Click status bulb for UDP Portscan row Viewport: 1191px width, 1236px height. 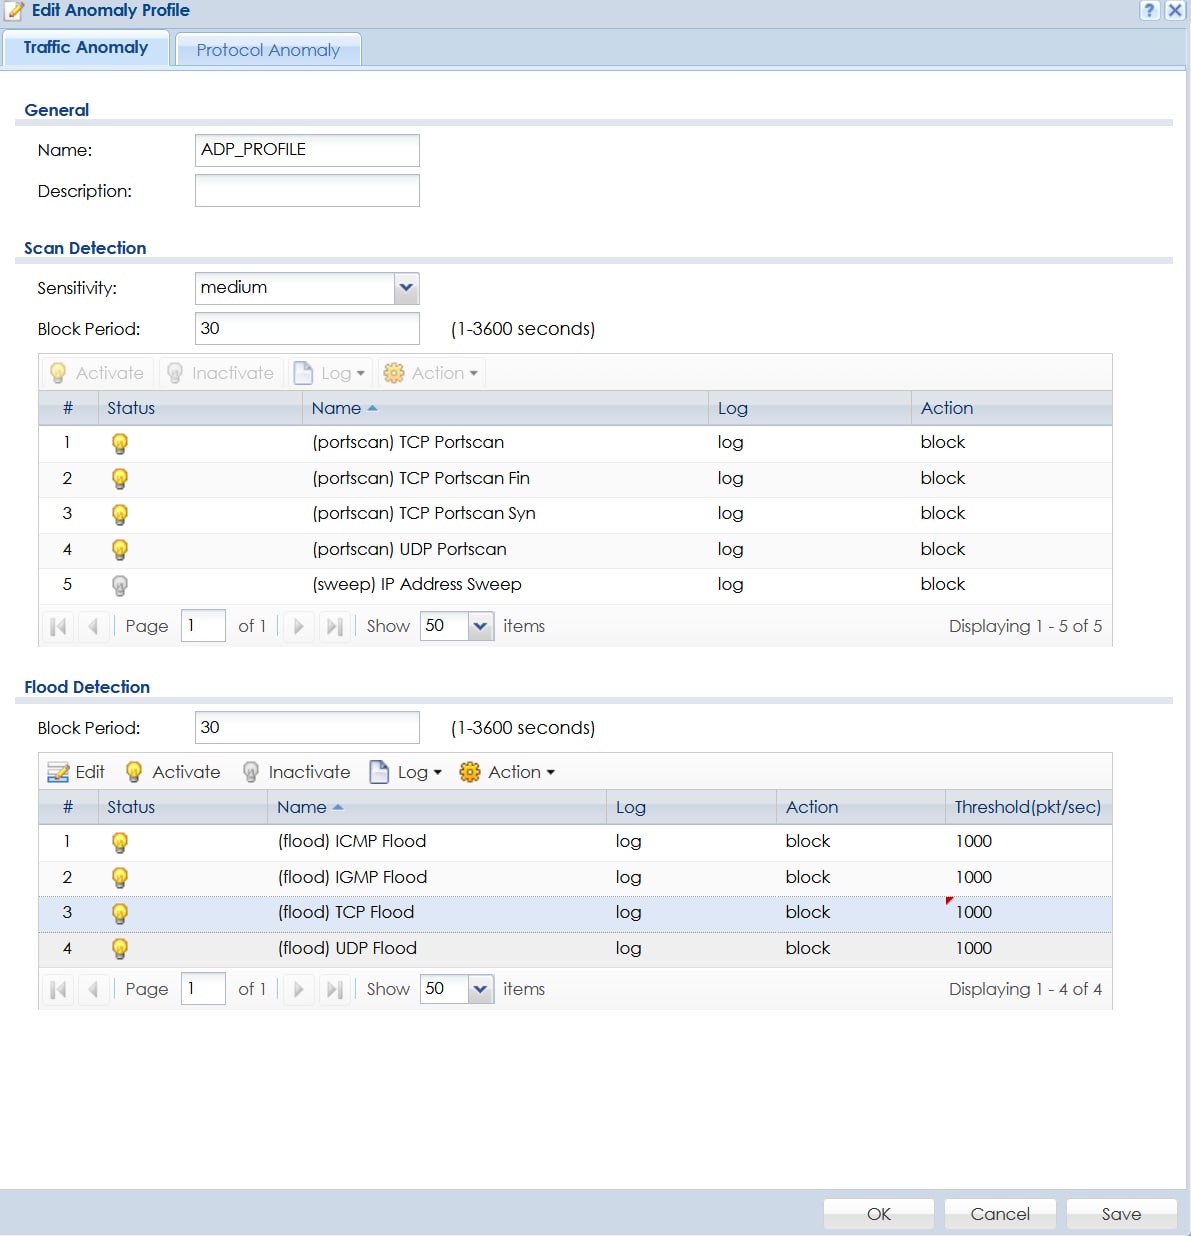point(120,549)
